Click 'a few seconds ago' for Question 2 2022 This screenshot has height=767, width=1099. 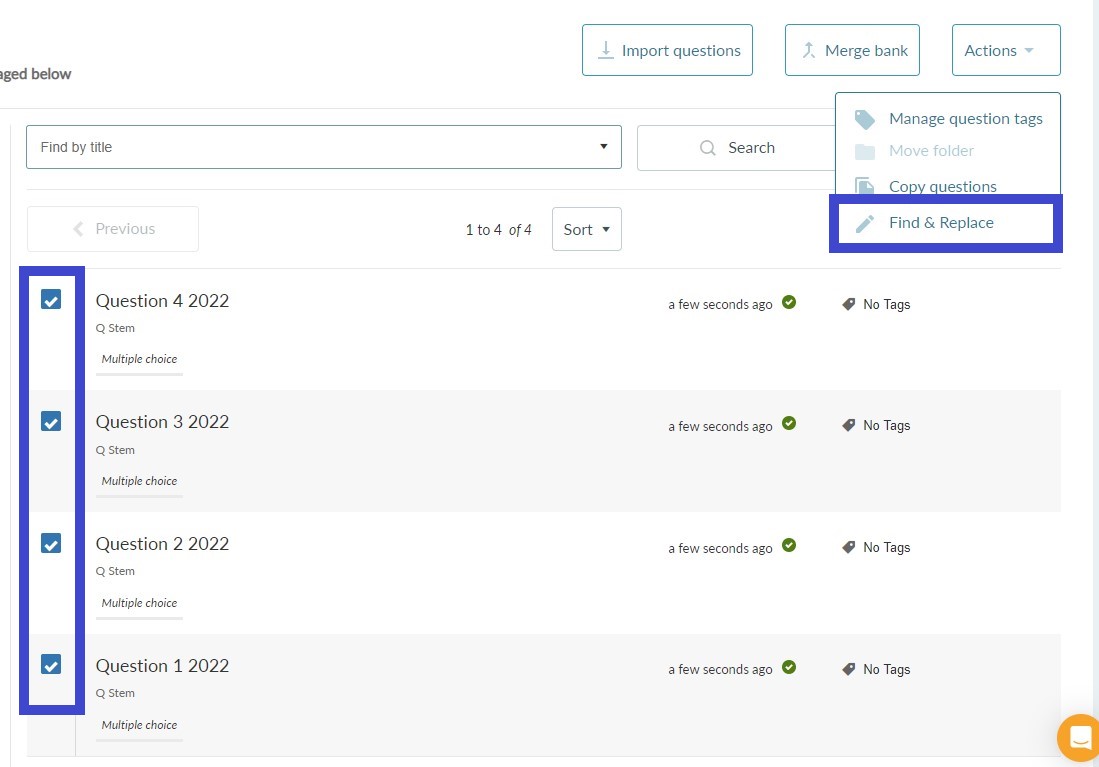coord(720,548)
